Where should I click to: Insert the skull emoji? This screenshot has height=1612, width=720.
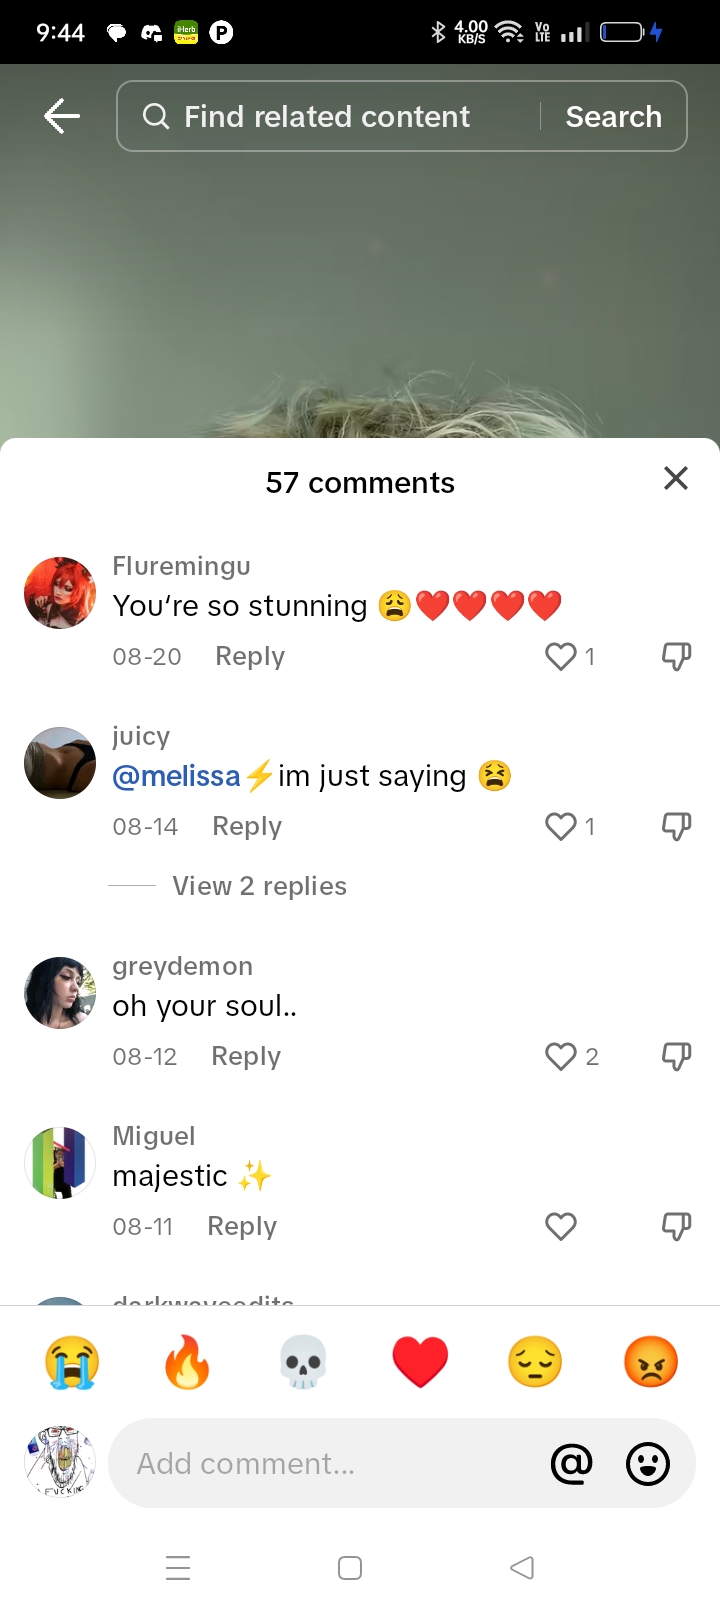tap(303, 1362)
